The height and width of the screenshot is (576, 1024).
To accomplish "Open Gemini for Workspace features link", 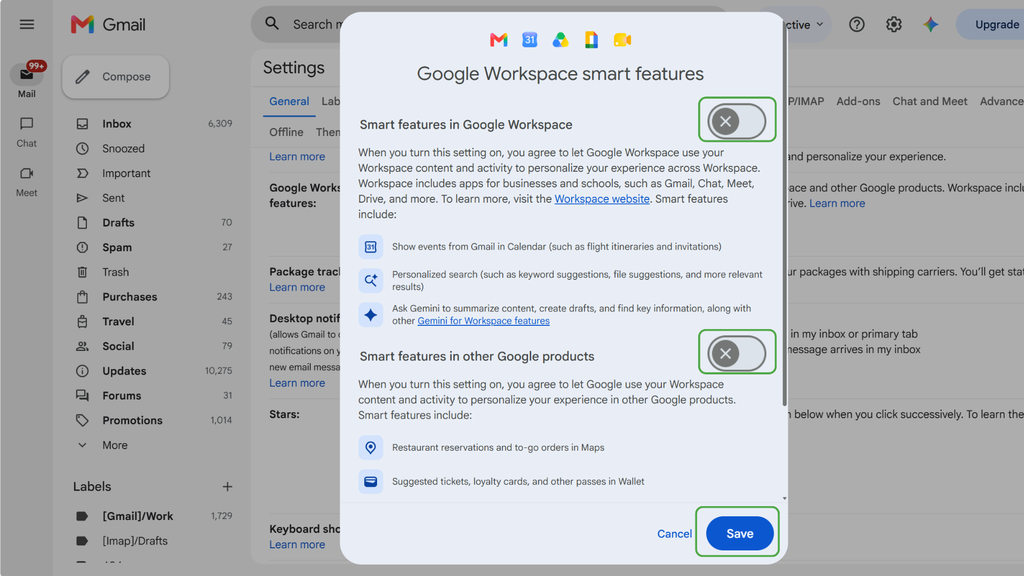I will 483,321.
